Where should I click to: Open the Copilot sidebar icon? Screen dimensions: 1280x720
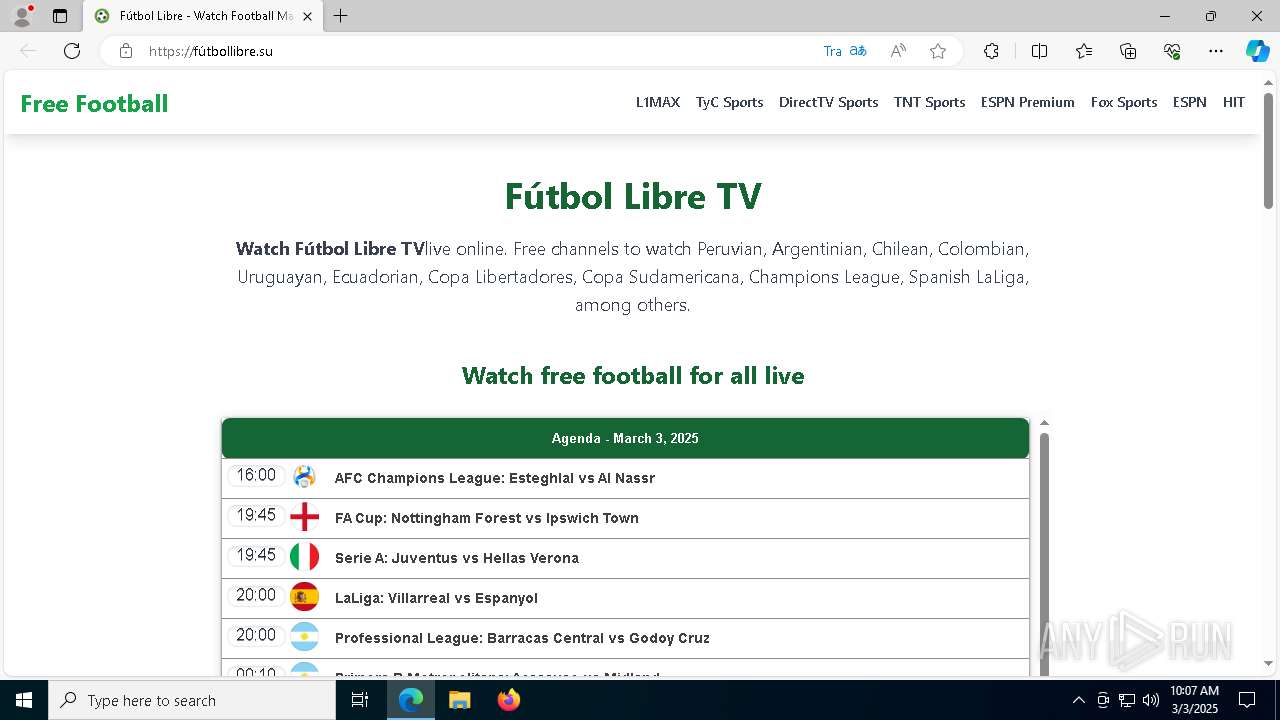[x=1257, y=51]
